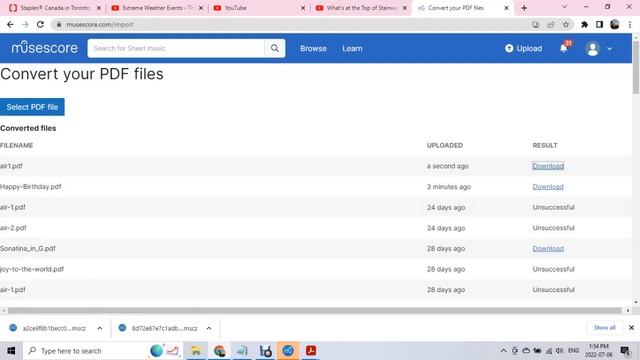The height and width of the screenshot is (360, 640).
Task: Toggle the browser side panel
Action: [x=599, y=24]
